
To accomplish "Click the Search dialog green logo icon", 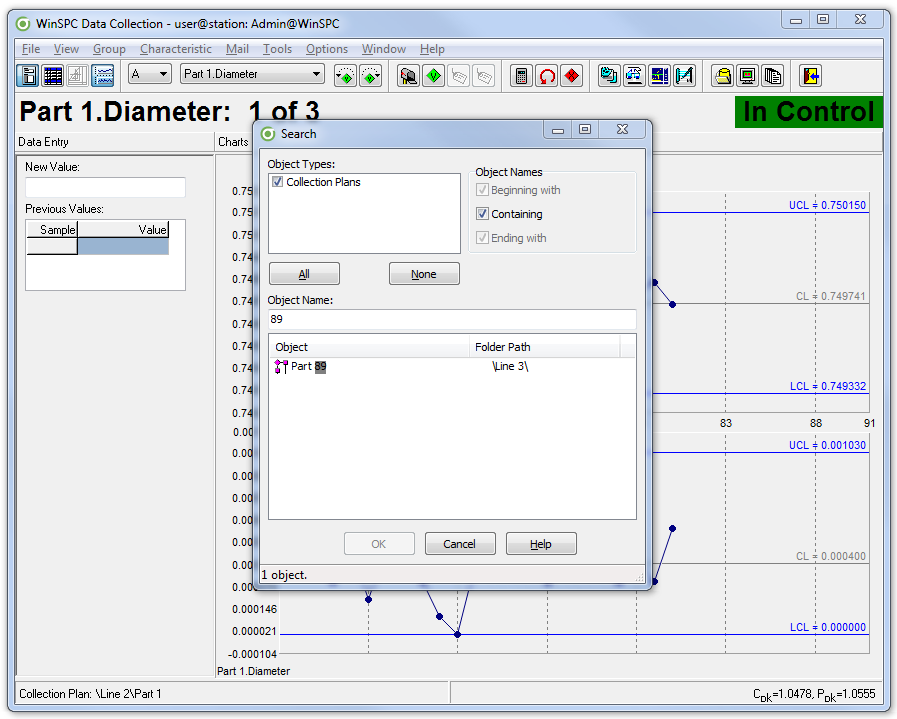I will coord(268,134).
